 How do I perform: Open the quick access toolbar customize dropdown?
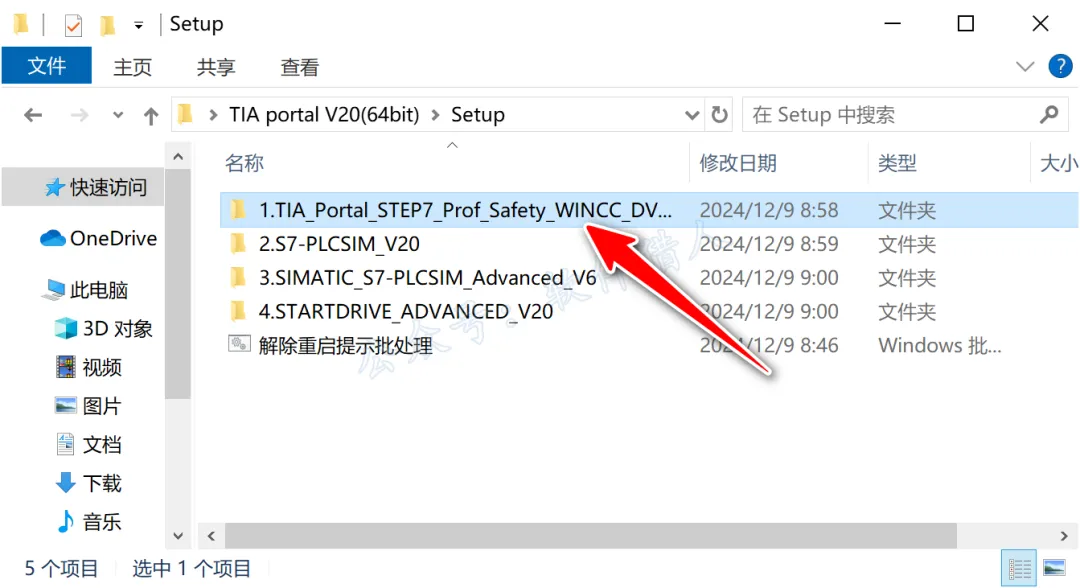138,25
